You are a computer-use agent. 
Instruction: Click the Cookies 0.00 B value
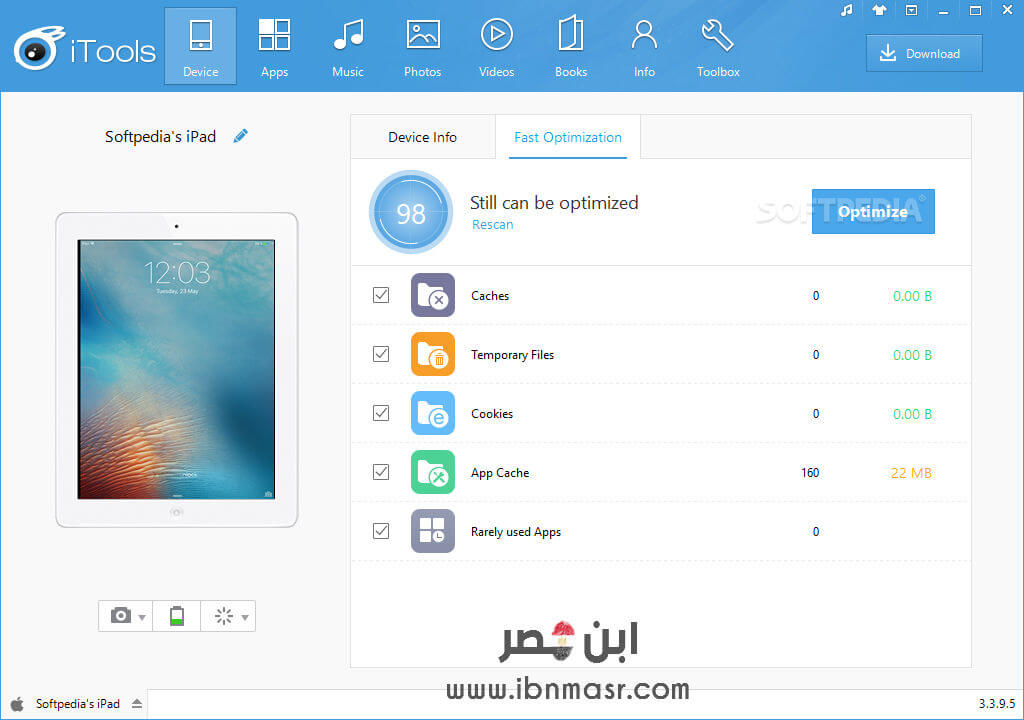tap(912, 414)
